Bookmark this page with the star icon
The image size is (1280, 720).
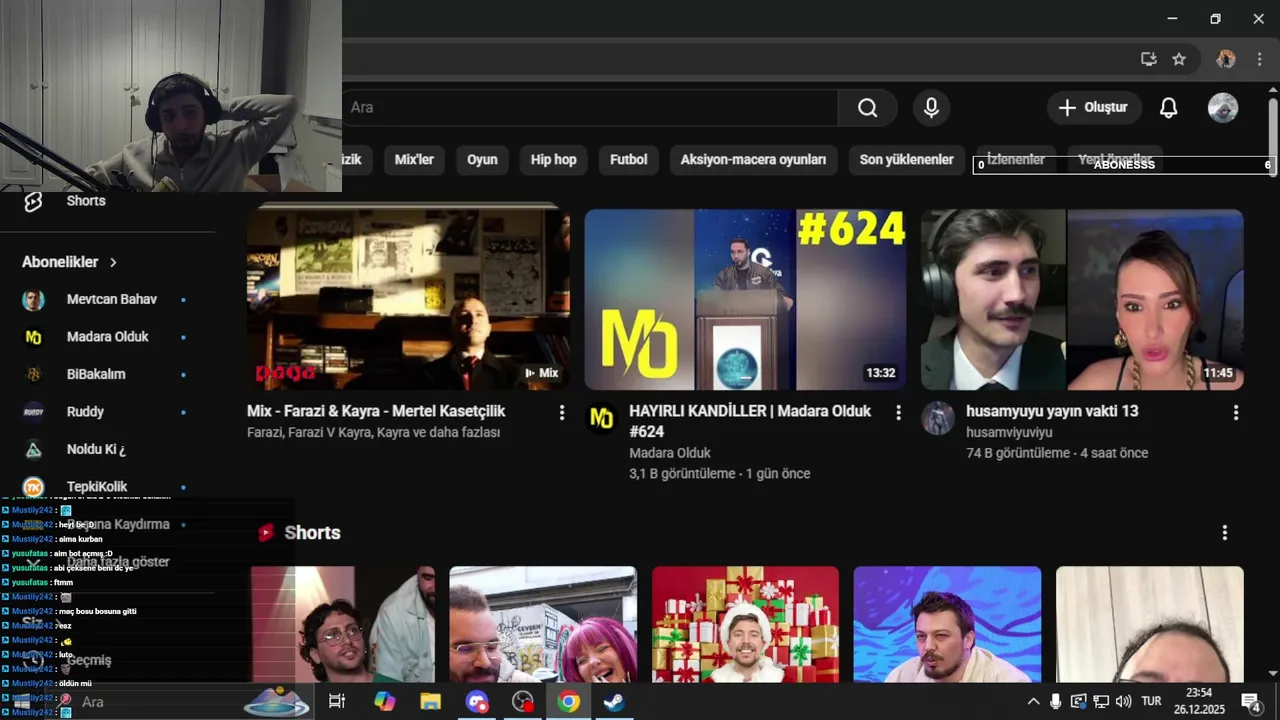[1179, 59]
